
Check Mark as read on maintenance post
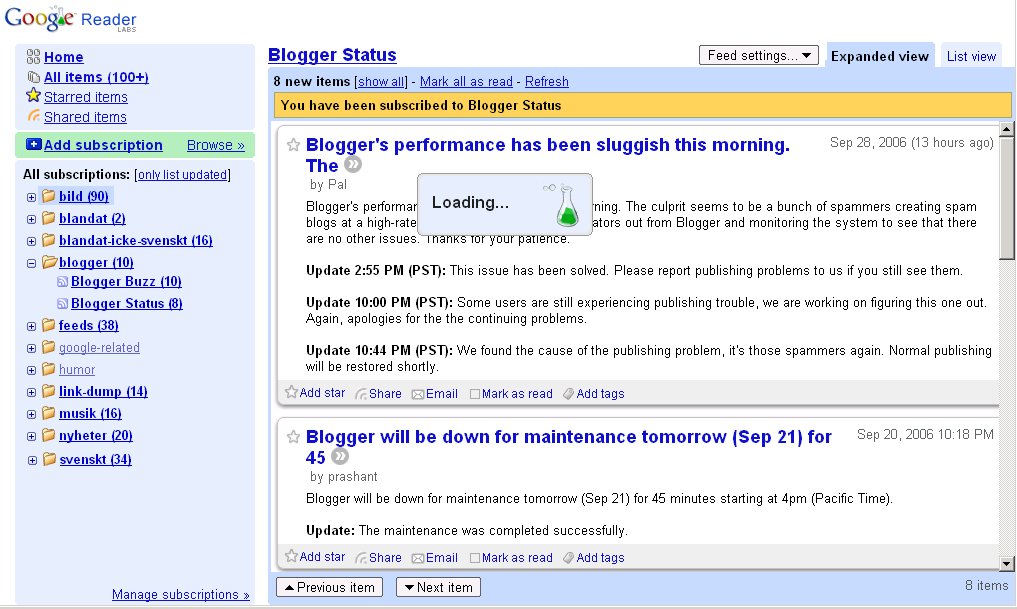475,558
